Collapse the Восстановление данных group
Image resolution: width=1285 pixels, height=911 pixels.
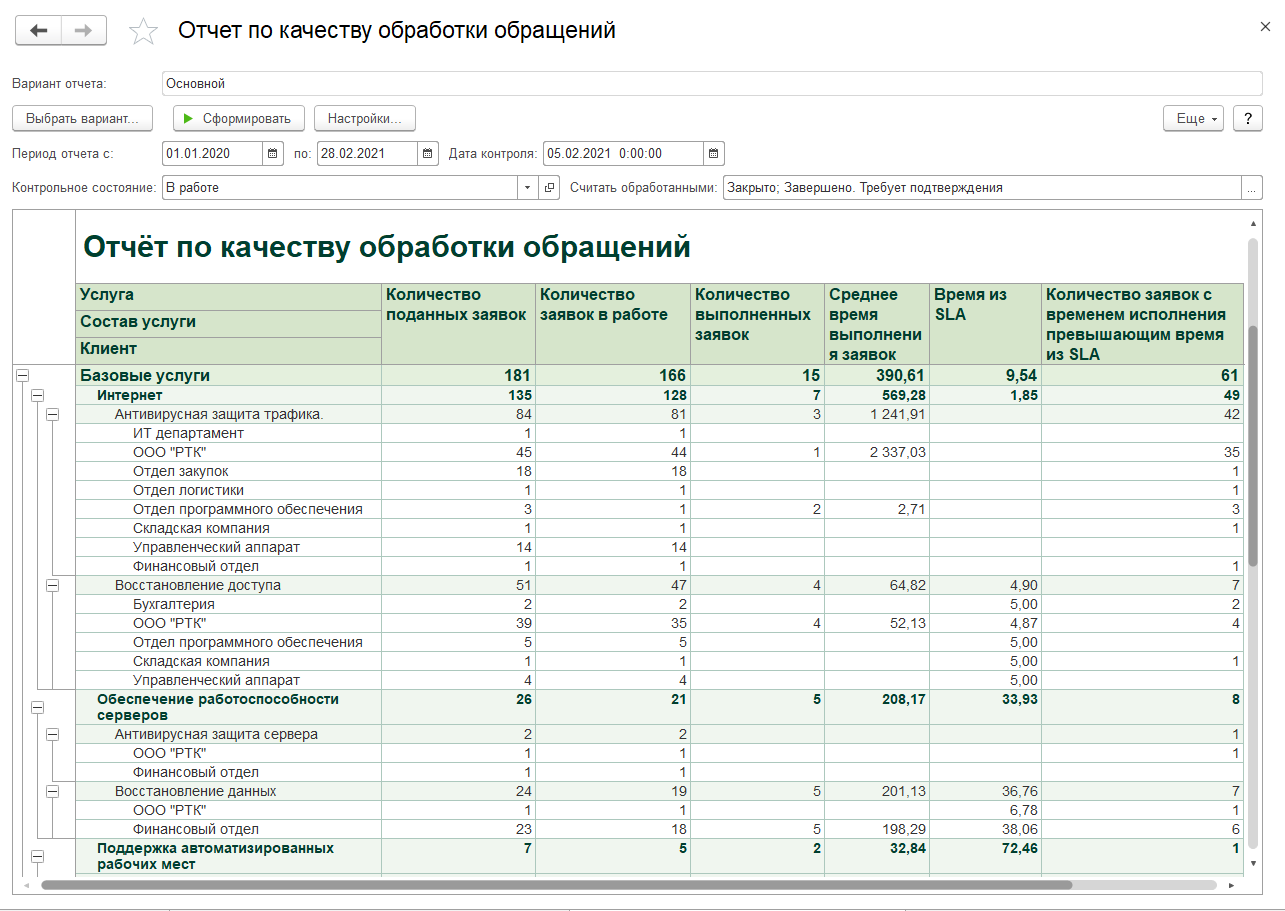point(54,791)
